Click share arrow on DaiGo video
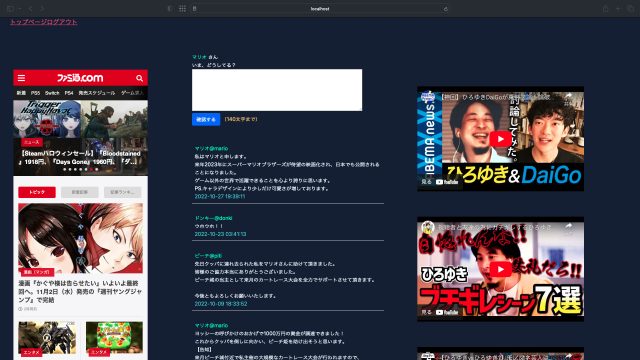The height and width of the screenshot is (360, 640). coord(568,96)
